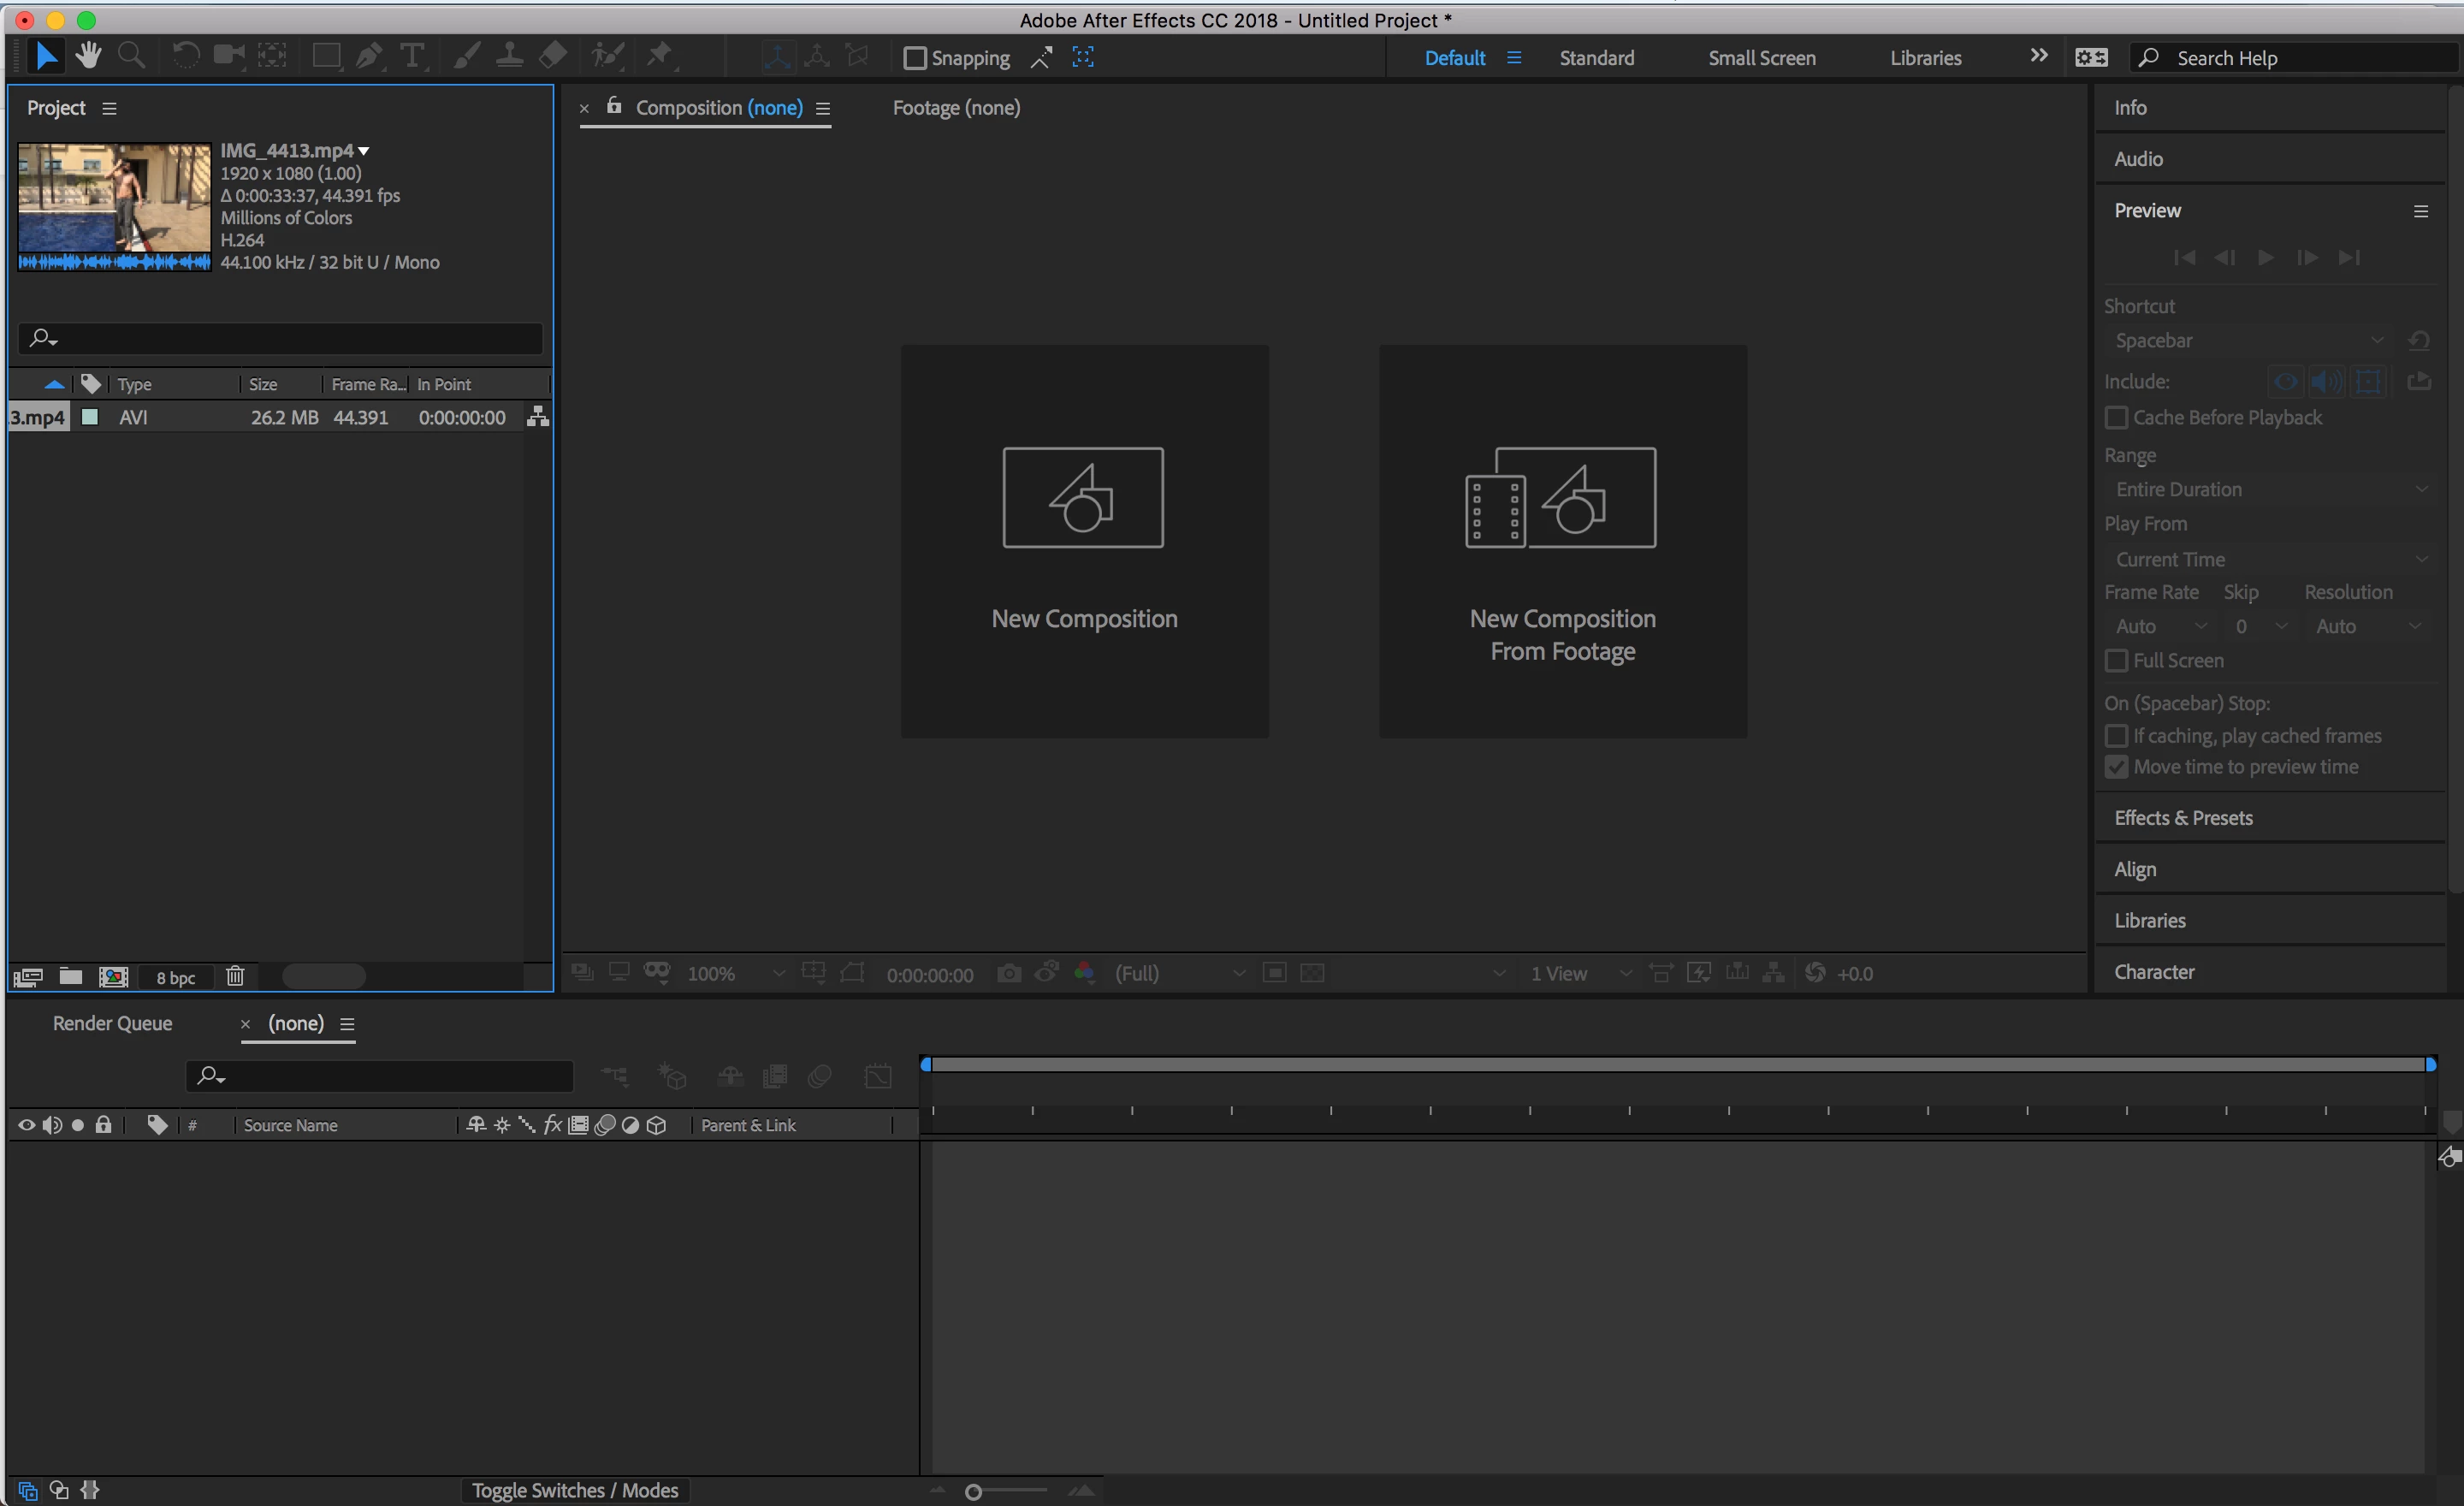Screen dimensions: 2464x1506
Task: Select the Puppet Pin tool
Action: click(659, 56)
